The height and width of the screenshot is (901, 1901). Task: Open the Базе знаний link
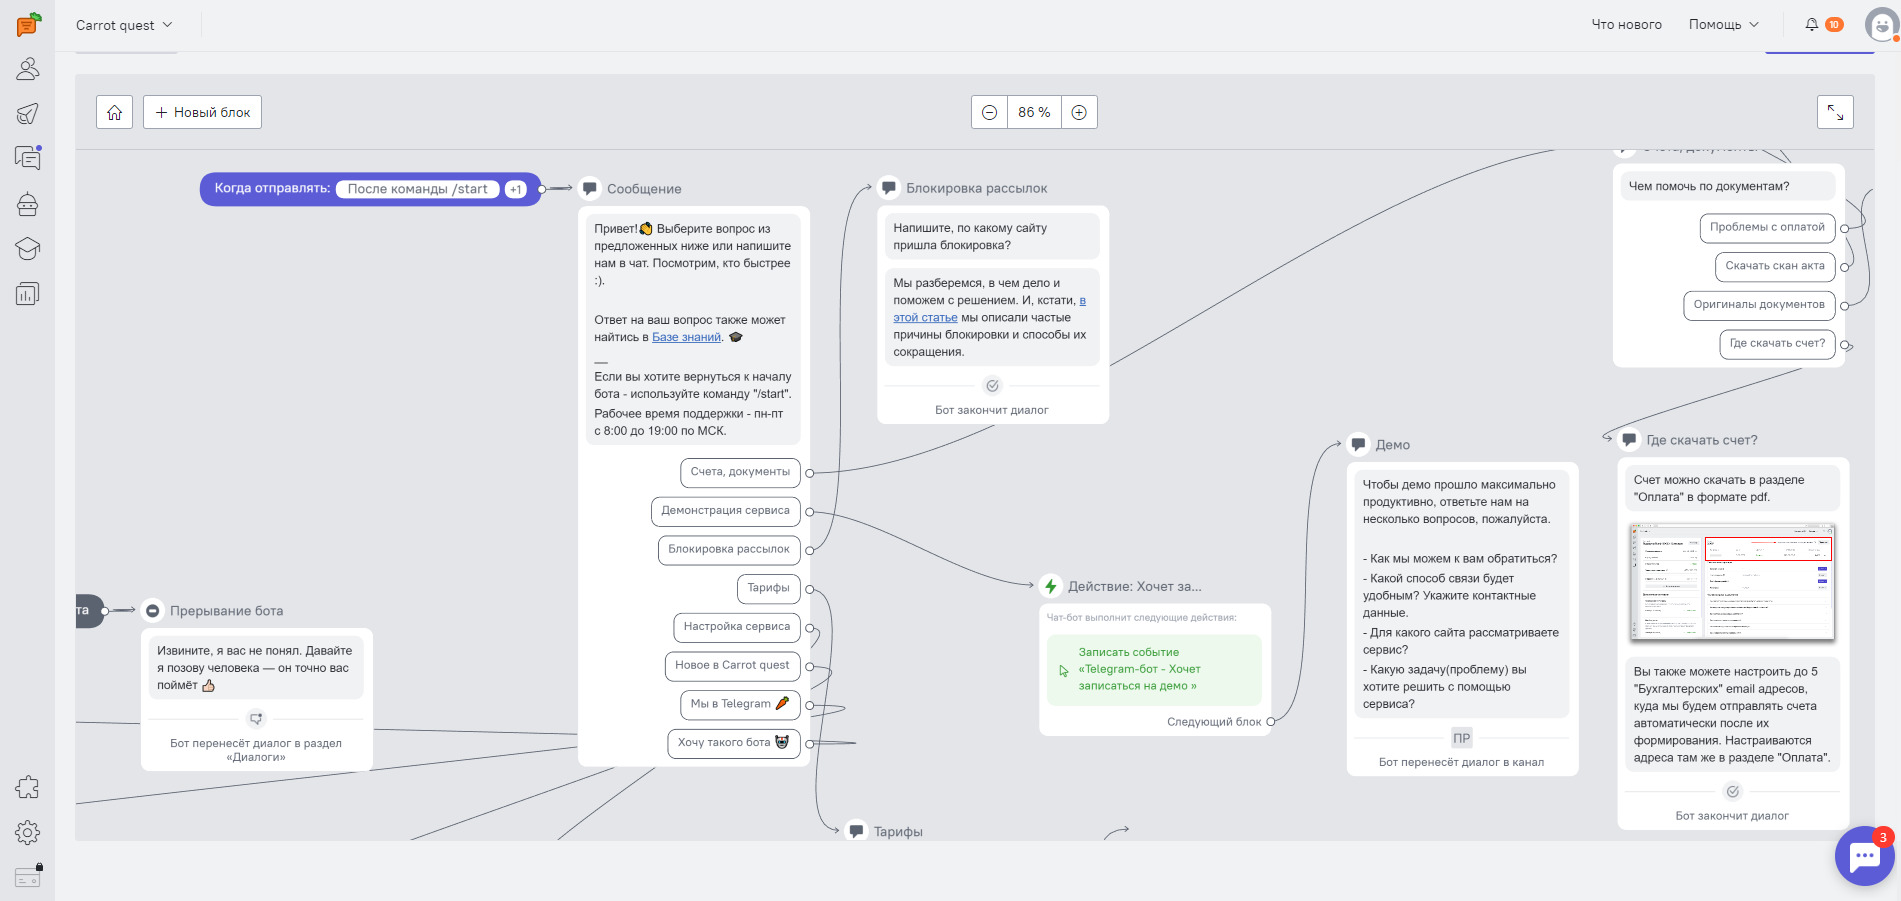[x=686, y=338]
